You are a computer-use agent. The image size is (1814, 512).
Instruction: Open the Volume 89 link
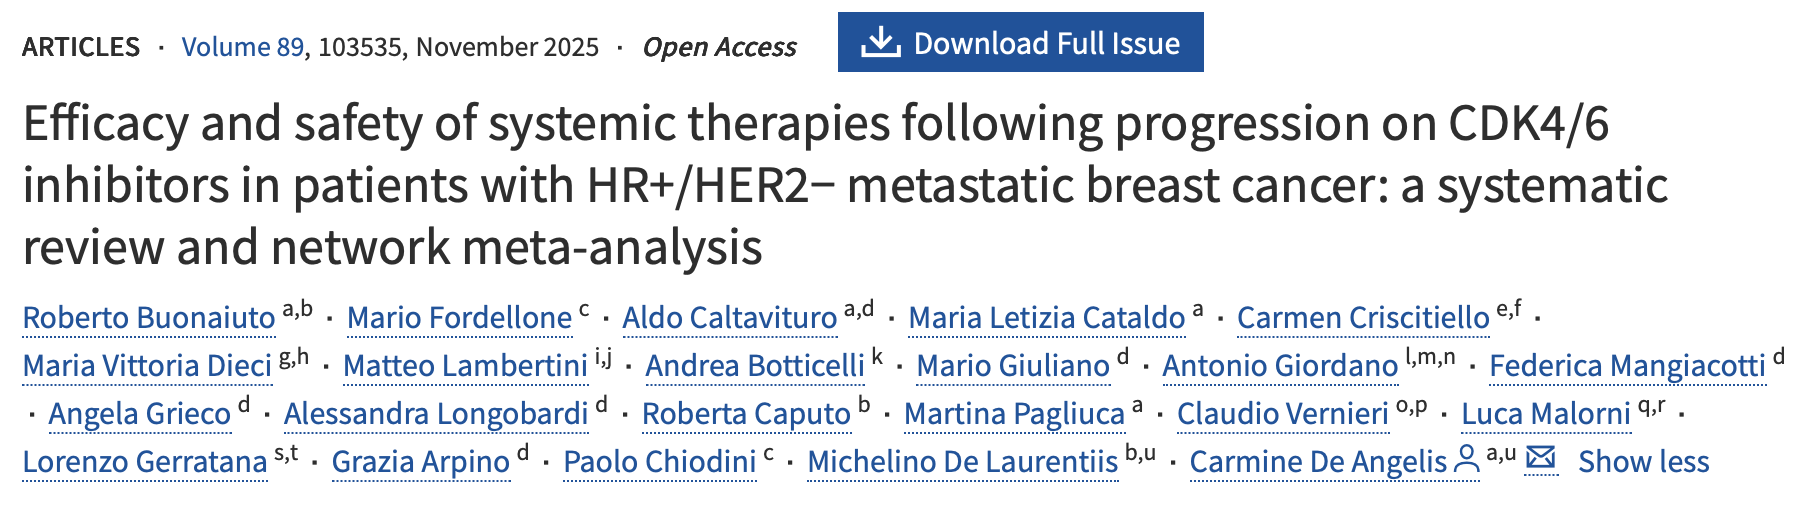pos(242,47)
